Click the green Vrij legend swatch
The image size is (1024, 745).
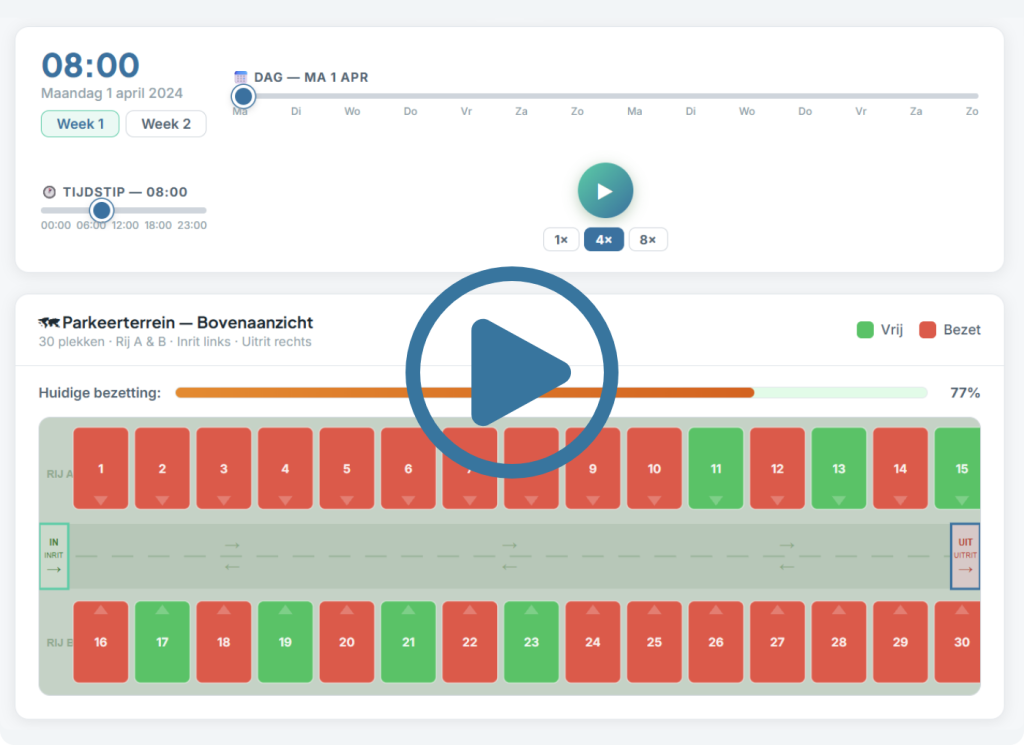865,330
